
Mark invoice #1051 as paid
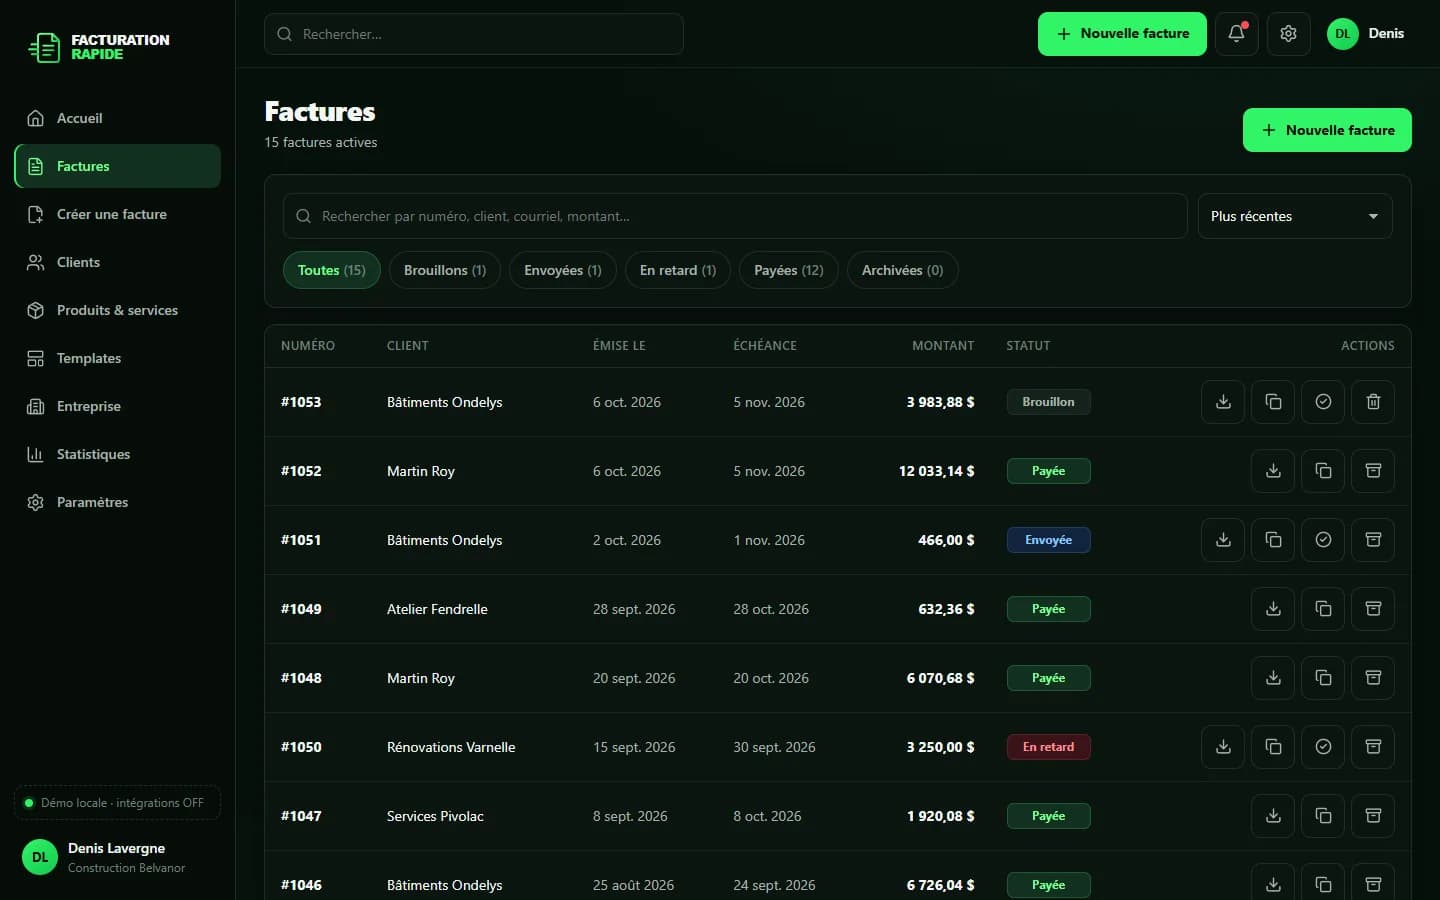[x=1323, y=540]
